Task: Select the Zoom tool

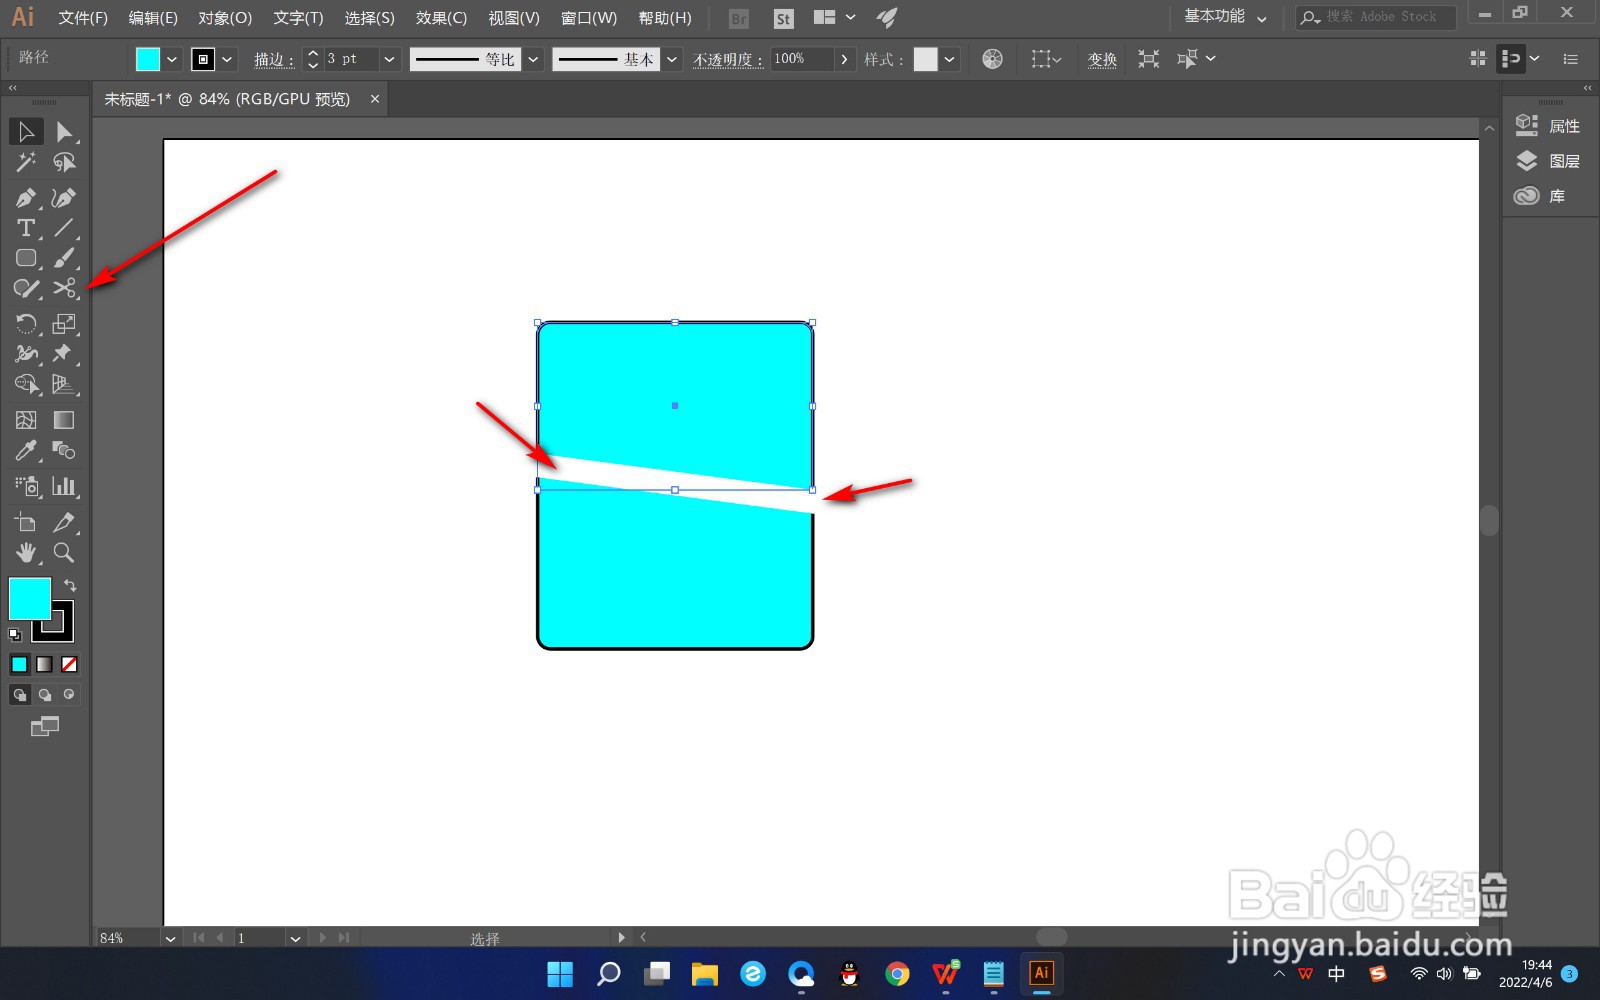Action: [x=64, y=553]
